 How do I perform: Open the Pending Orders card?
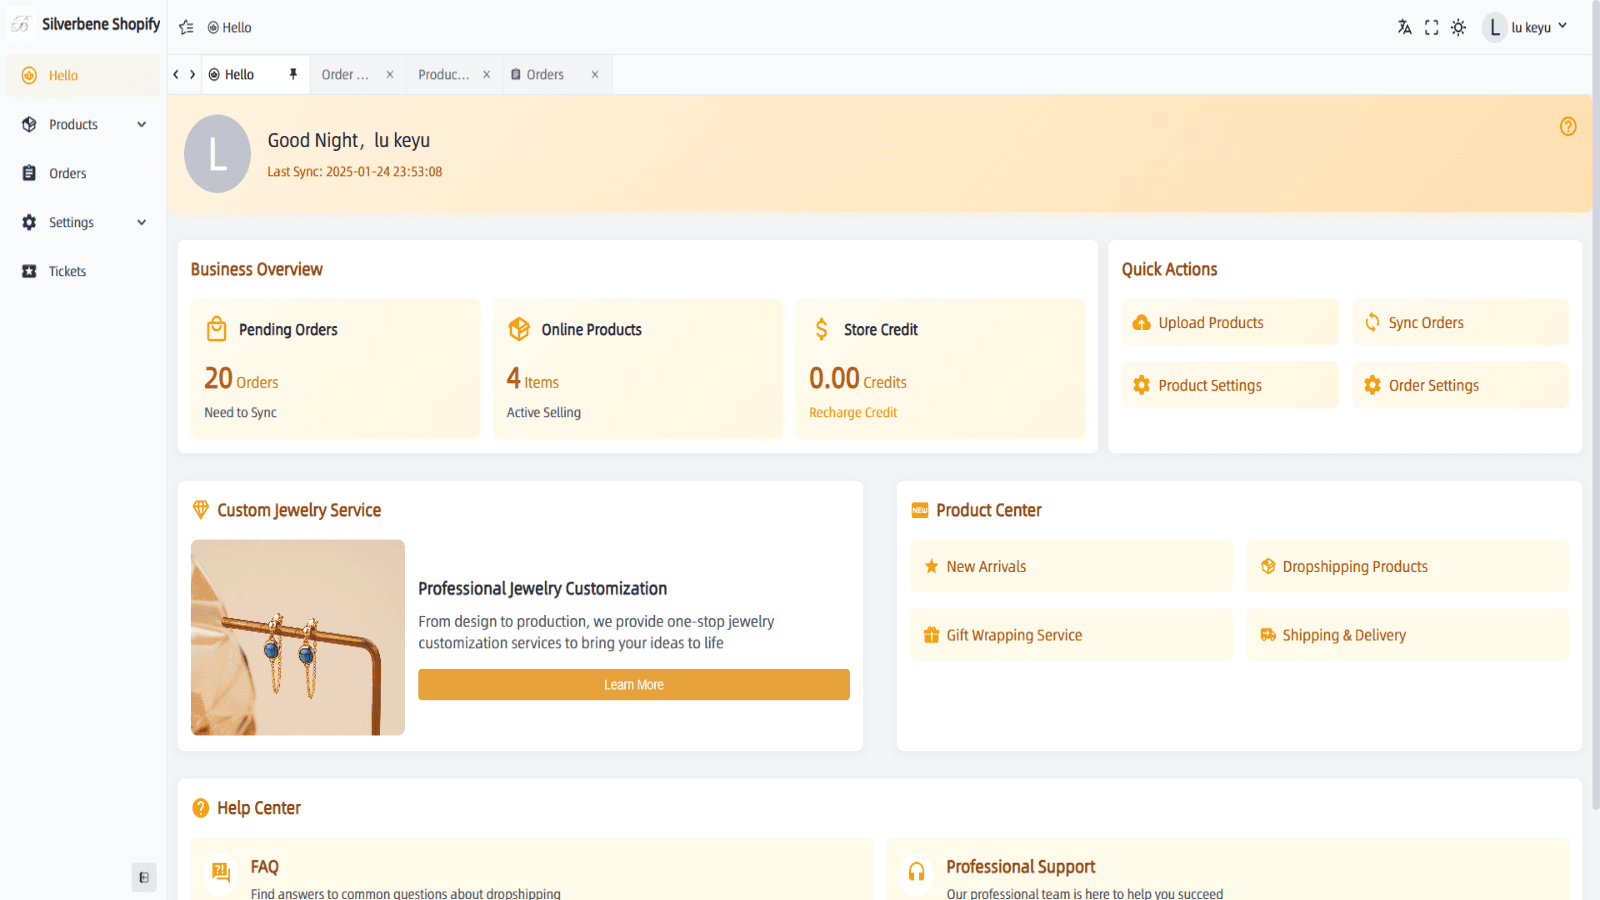335,369
